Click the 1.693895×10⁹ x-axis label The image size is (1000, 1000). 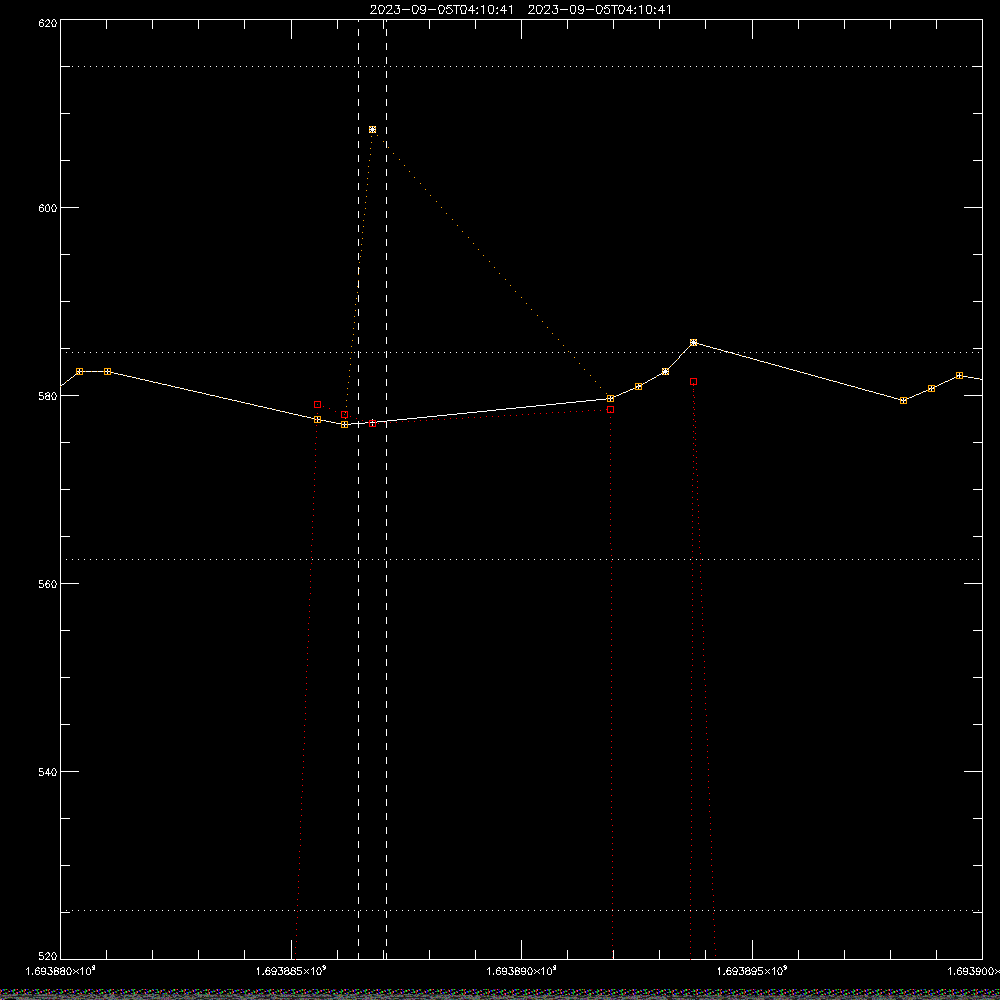pos(753,971)
